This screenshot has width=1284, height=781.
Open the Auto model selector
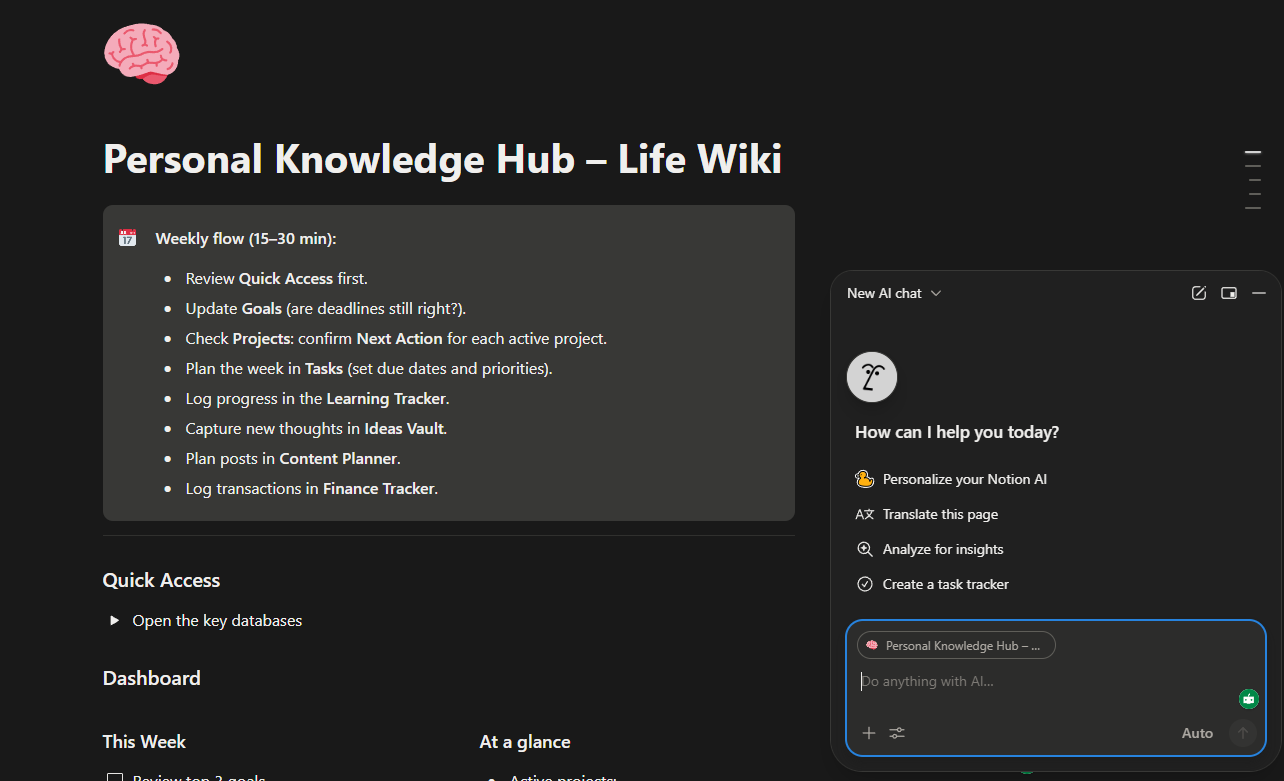click(1197, 733)
